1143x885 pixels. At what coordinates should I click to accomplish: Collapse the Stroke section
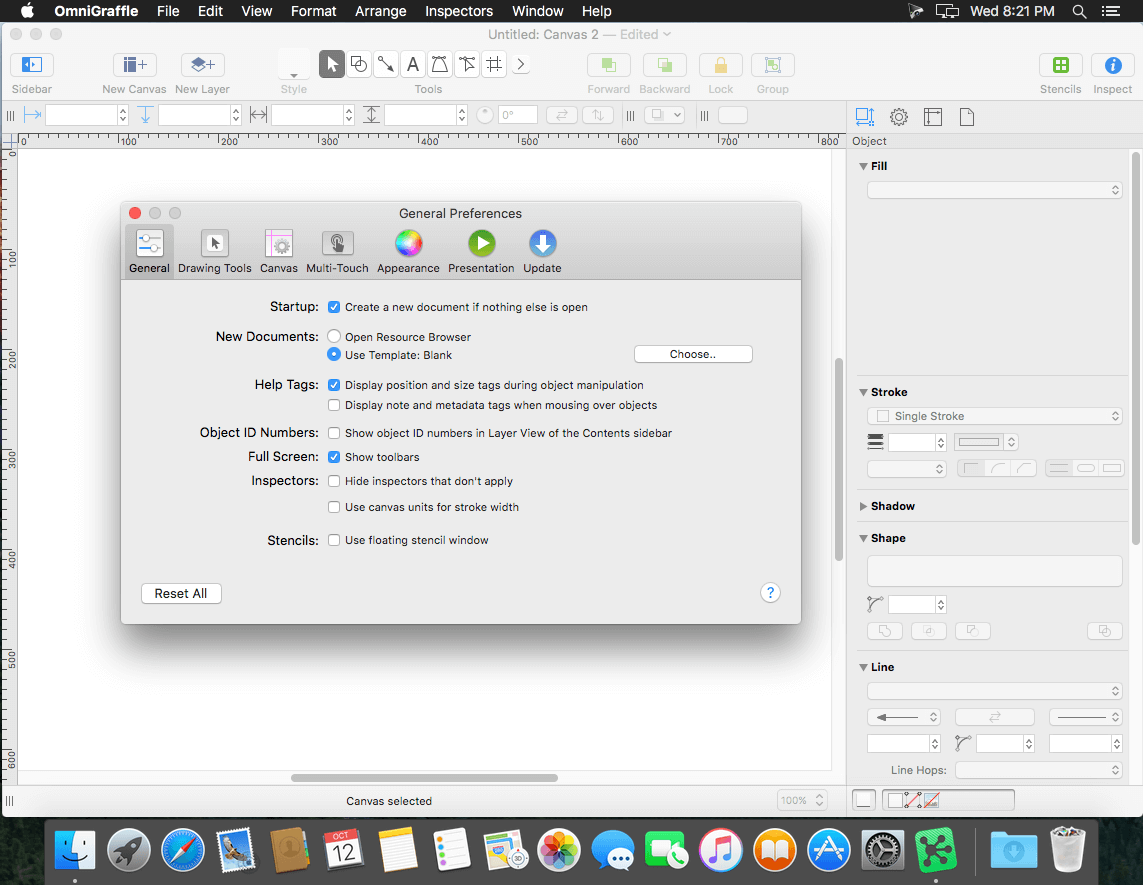(863, 392)
